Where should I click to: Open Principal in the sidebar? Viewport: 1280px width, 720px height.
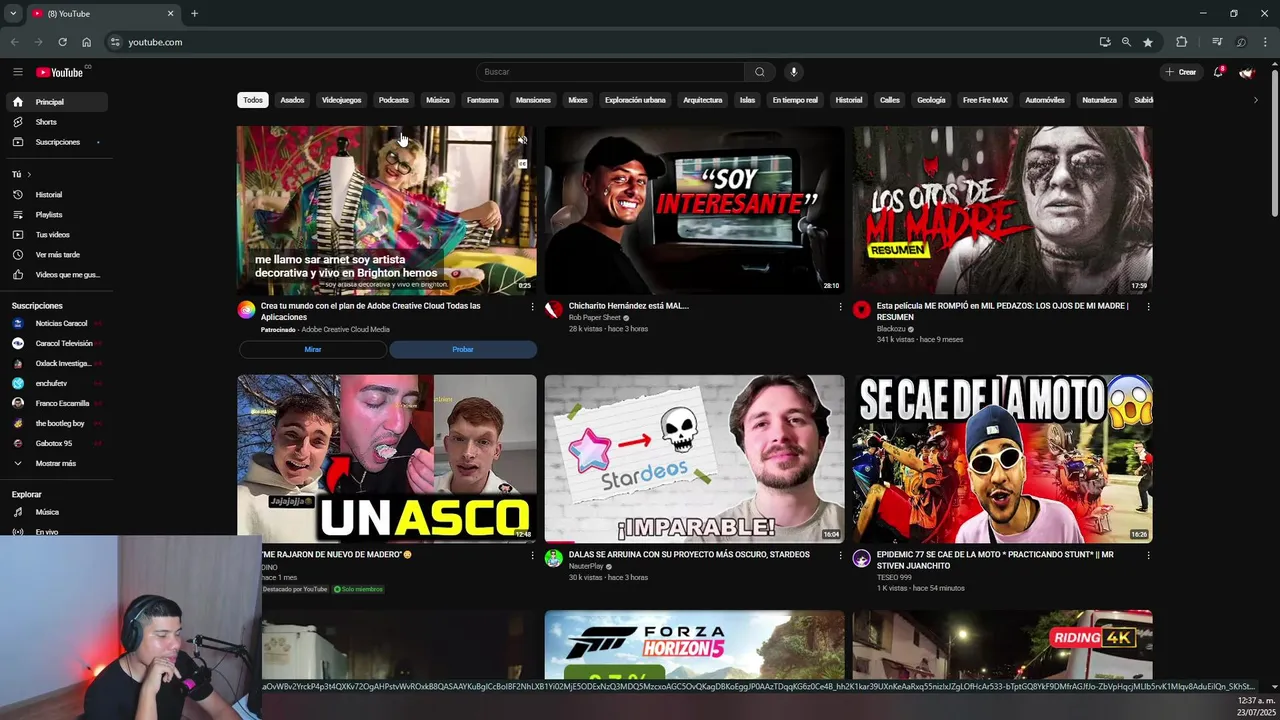[56, 102]
